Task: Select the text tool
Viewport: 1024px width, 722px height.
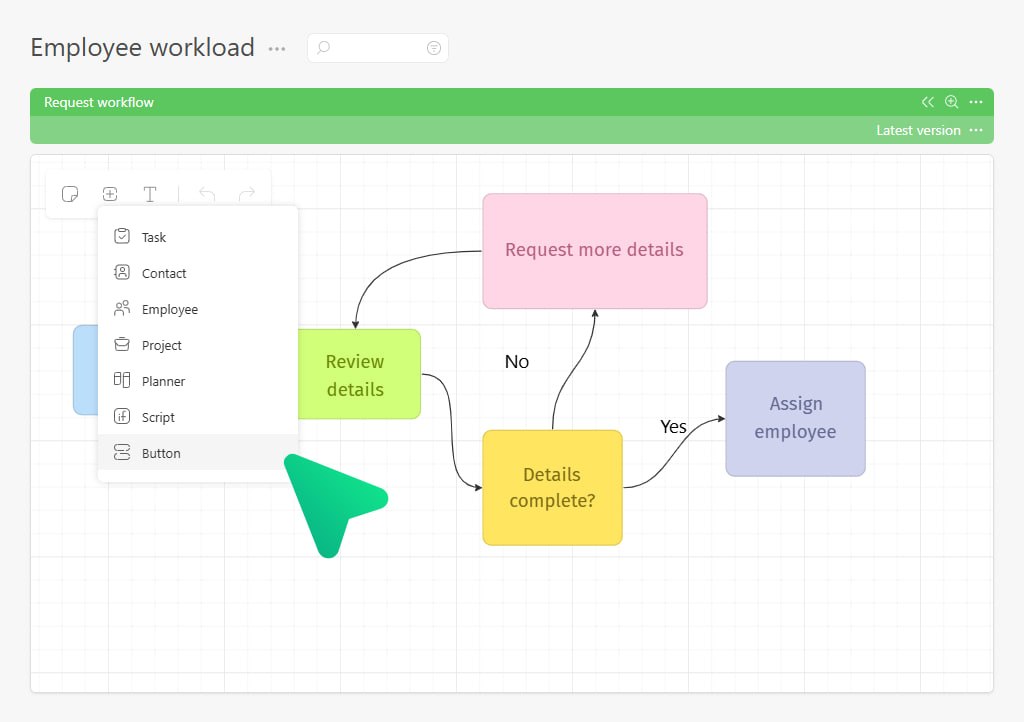Action: (x=150, y=194)
